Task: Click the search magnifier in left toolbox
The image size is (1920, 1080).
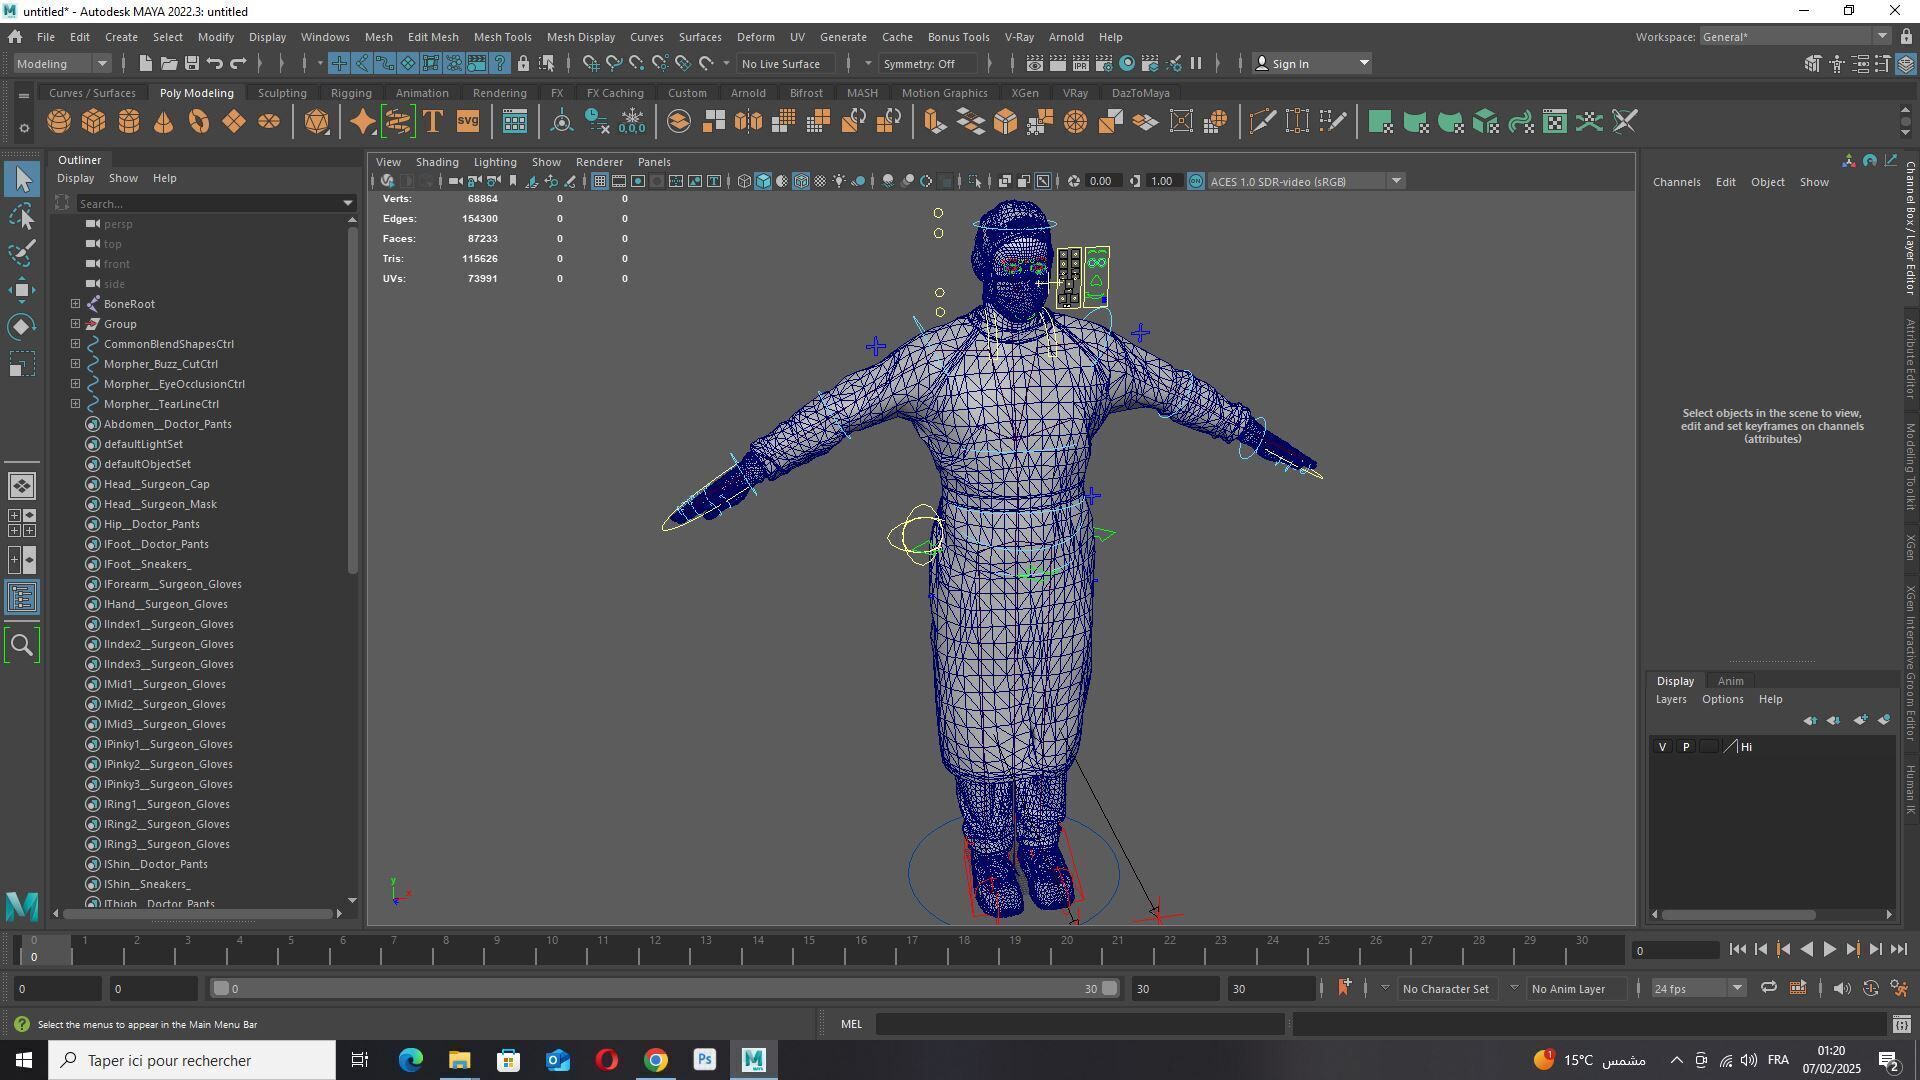Action: pyautogui.click(x=22, y=645)
